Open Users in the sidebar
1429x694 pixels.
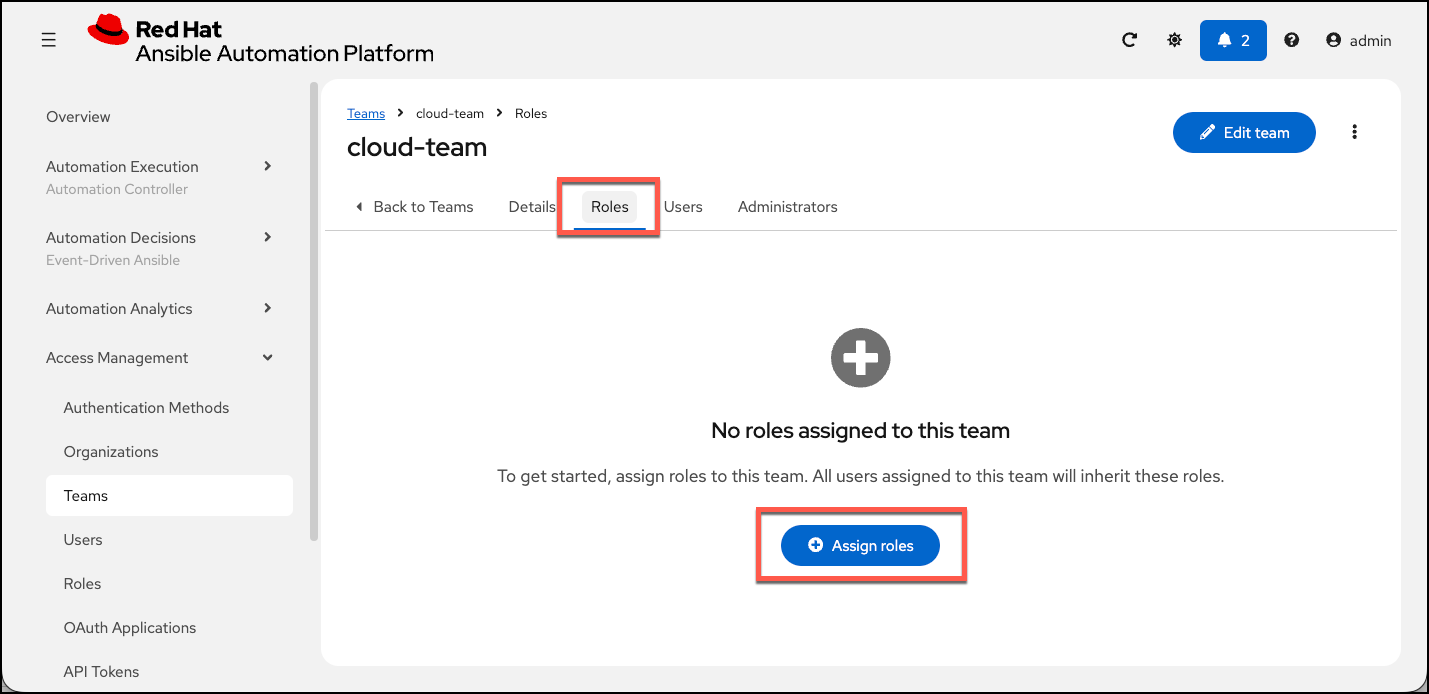[83, 540]
